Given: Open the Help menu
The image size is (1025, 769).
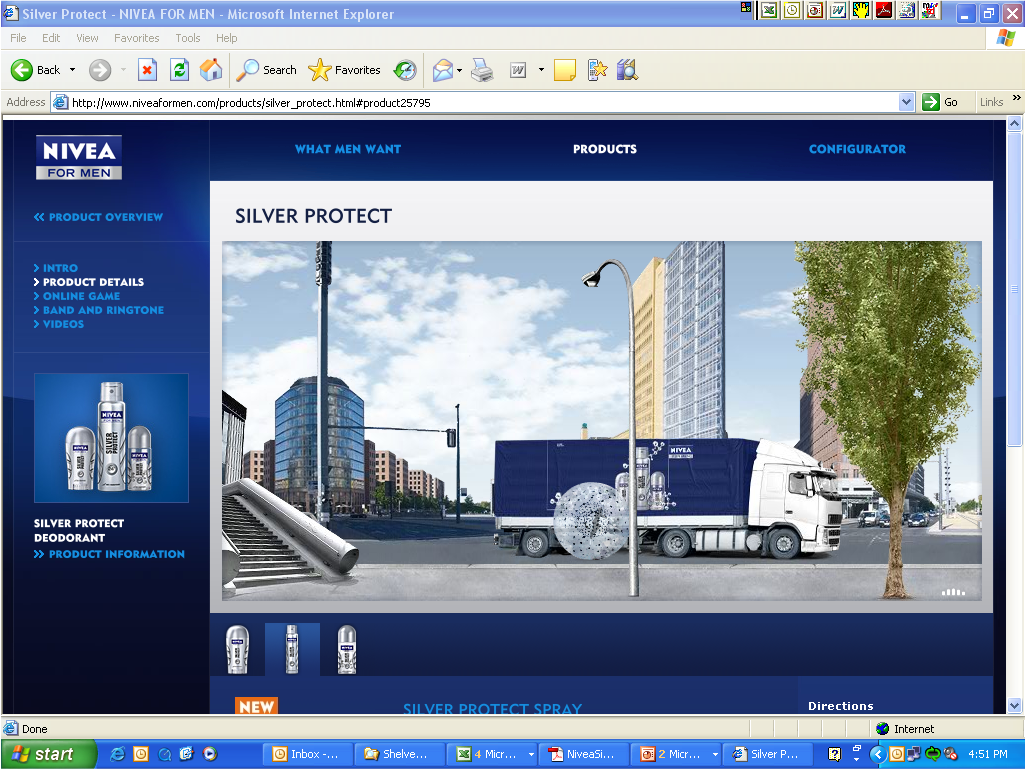Looking at the screenshot, I should click(x=227, y=38).
